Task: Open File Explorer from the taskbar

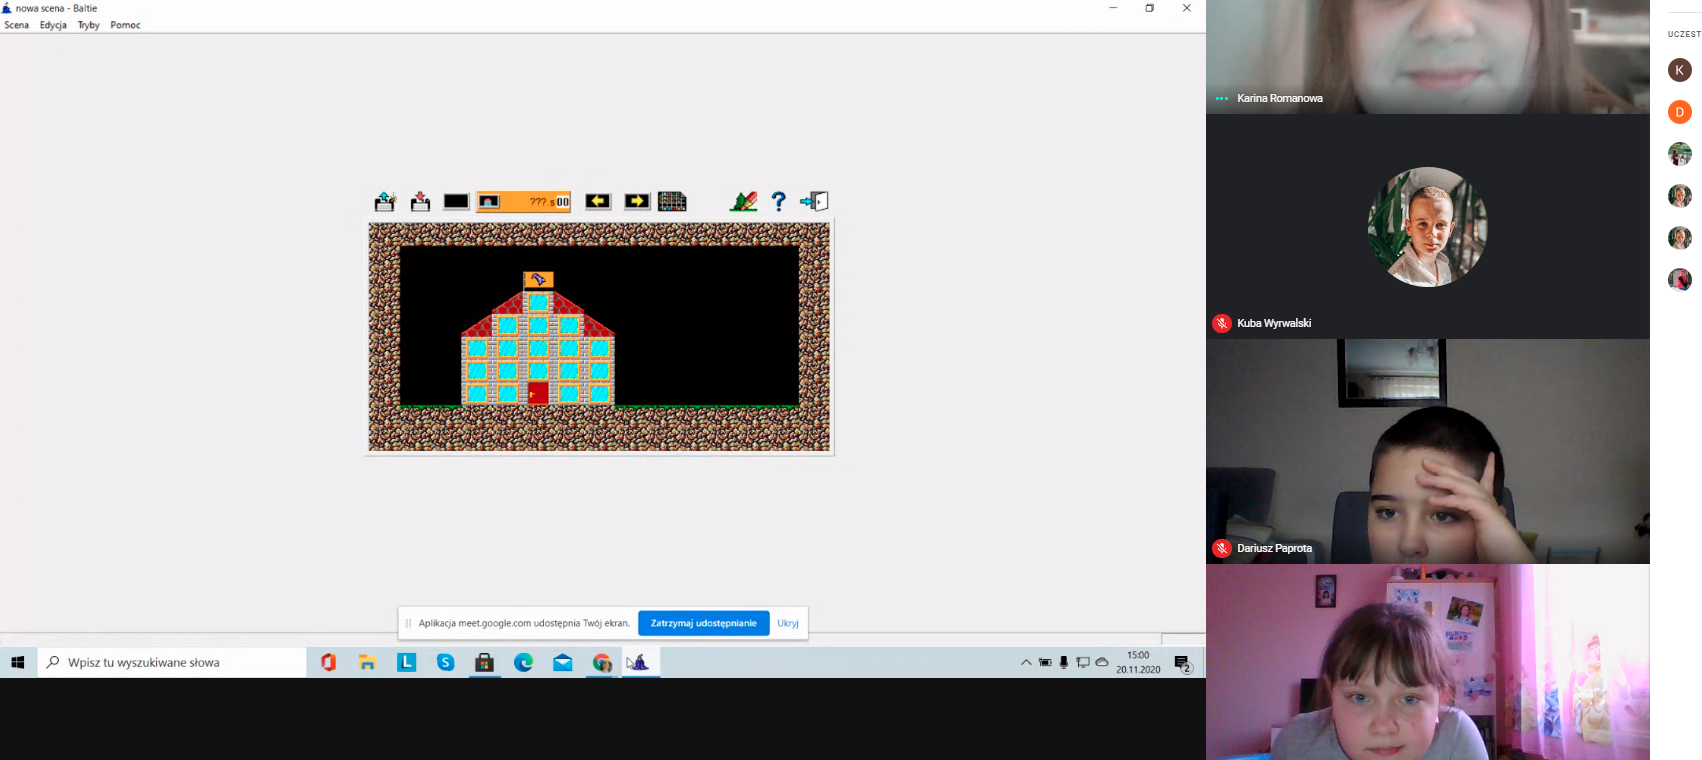Action: click(367, 662)
